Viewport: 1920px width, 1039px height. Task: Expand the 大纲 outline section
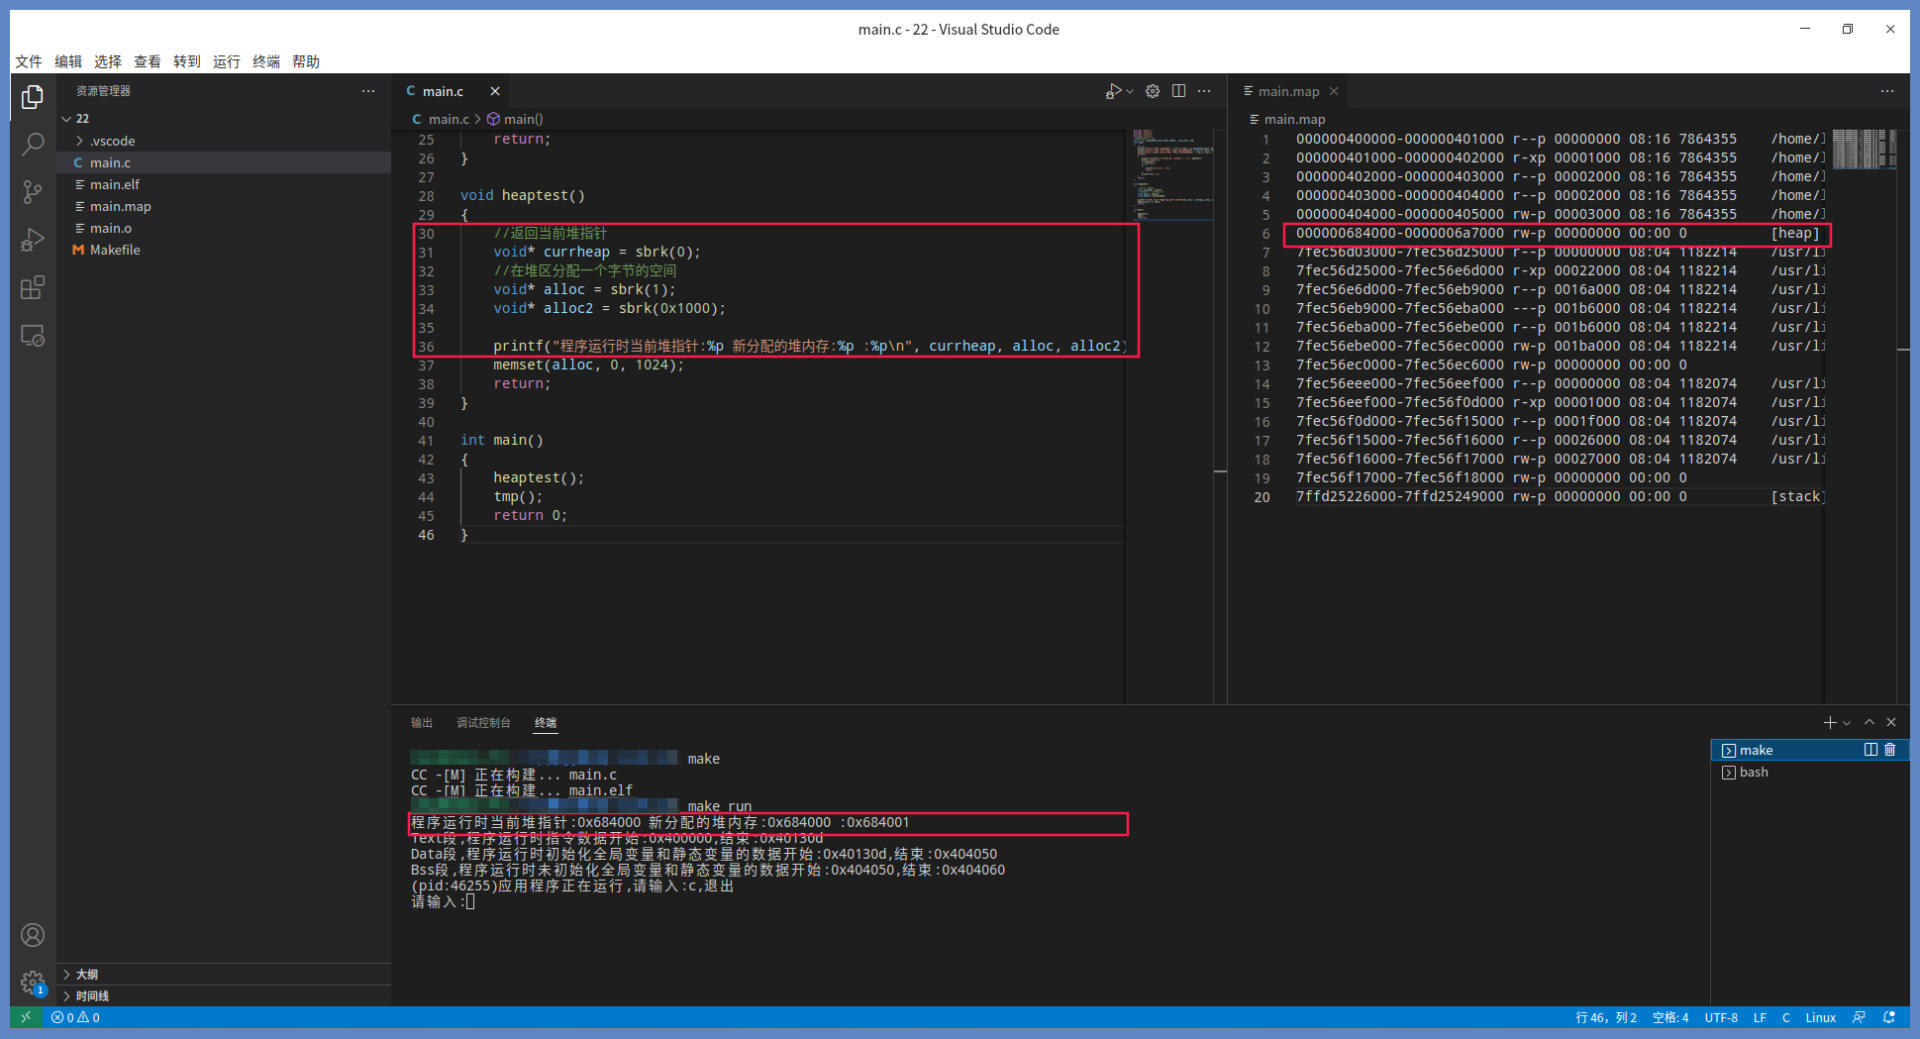tap(87, 974)
